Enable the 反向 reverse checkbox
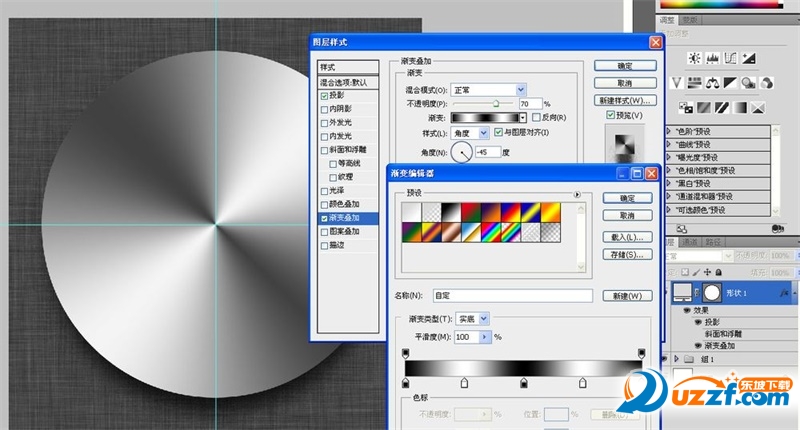Image resolution: width=800 pixels, height=430 pixels. (537, 117)
